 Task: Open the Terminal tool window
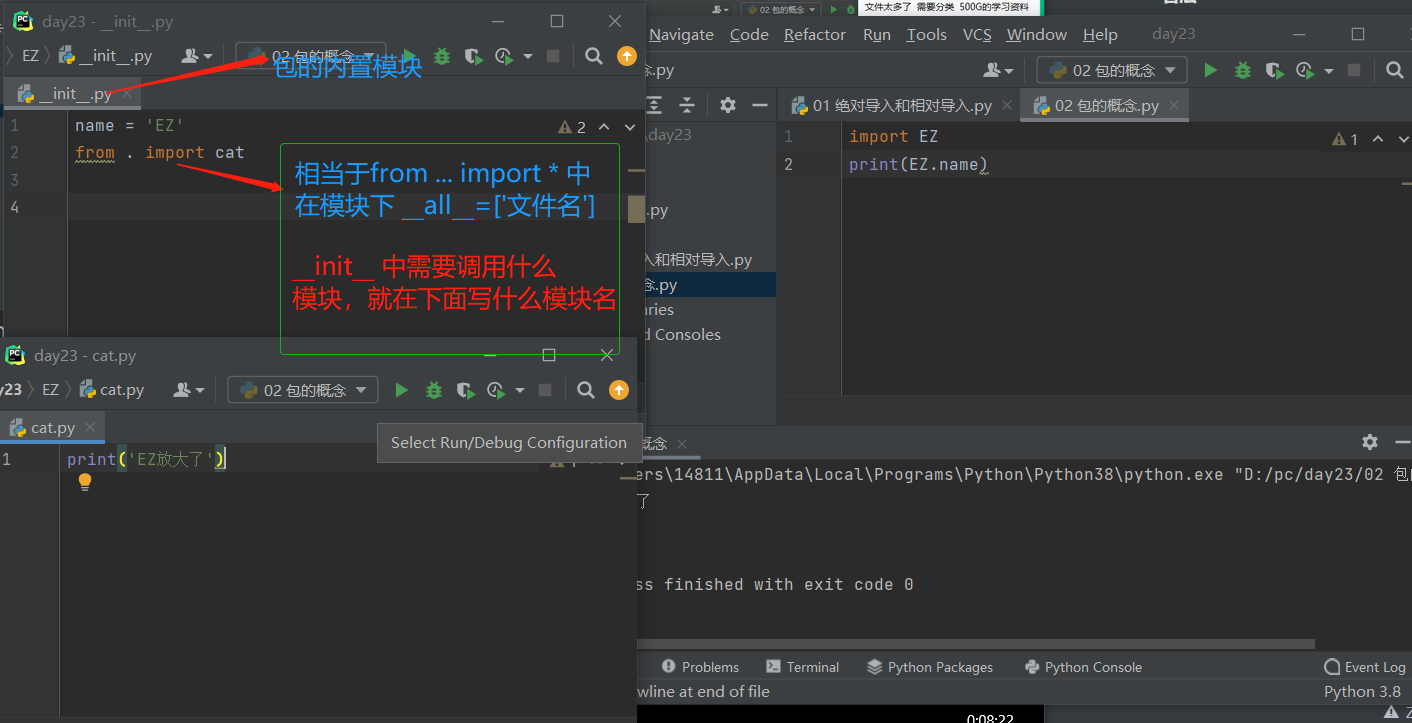pyautogui.click(x=803, y=667)
